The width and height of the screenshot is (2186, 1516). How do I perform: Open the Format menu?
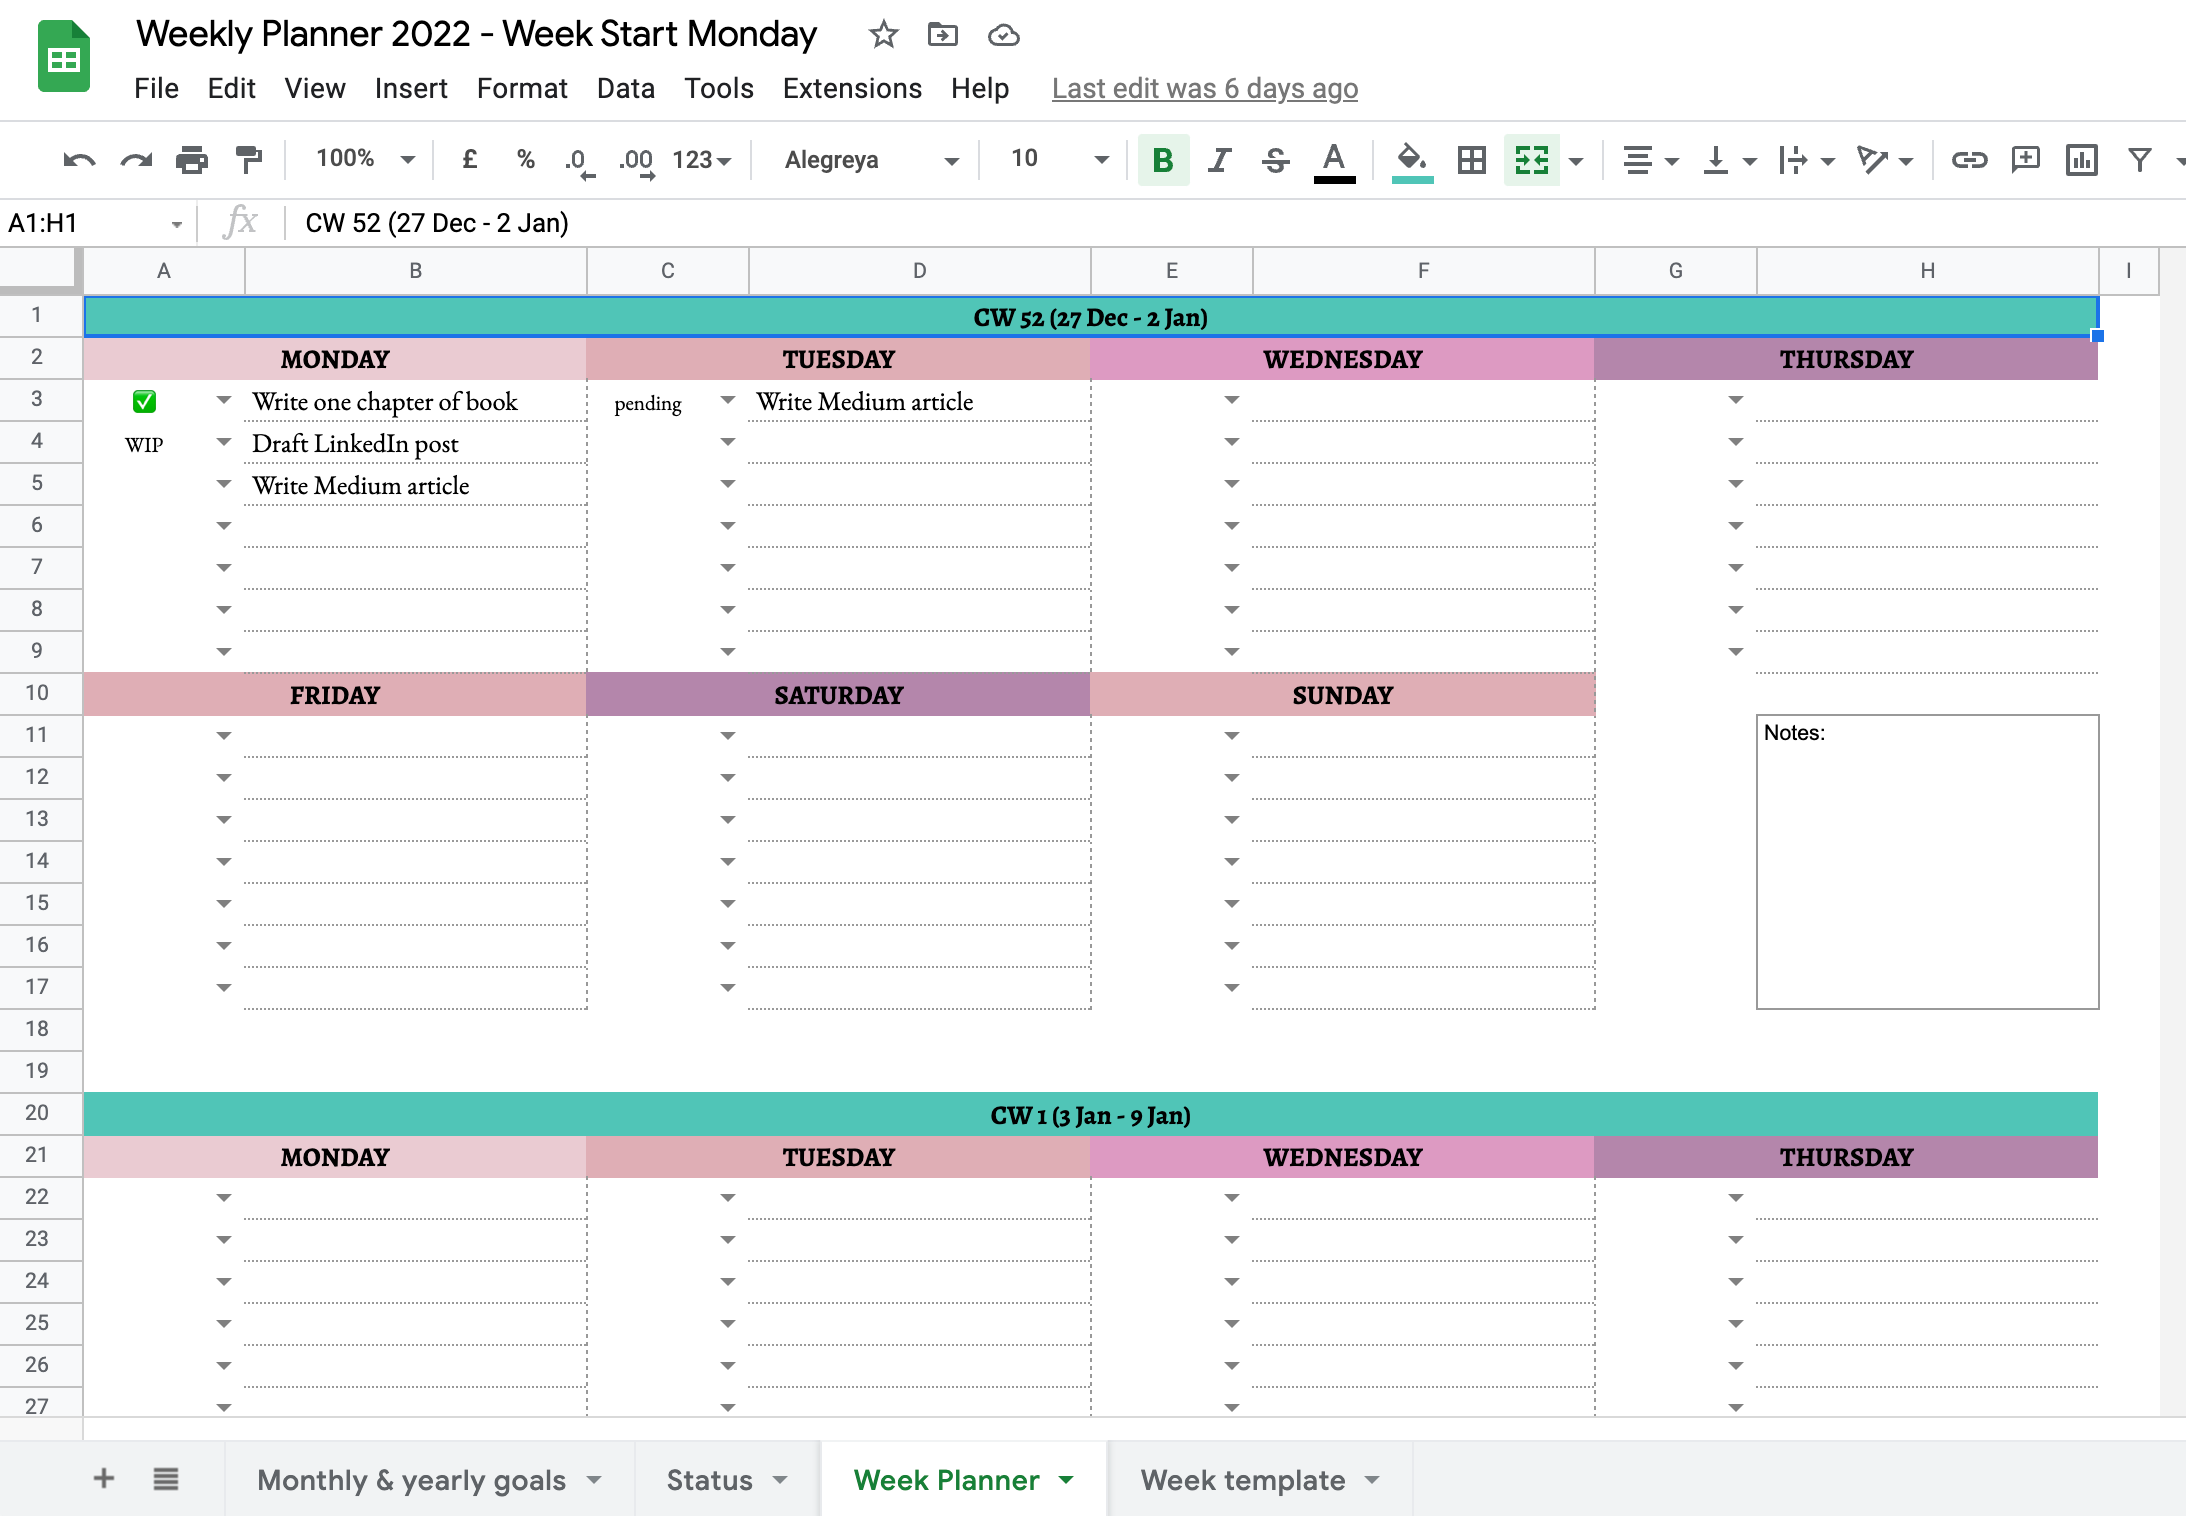522,89
